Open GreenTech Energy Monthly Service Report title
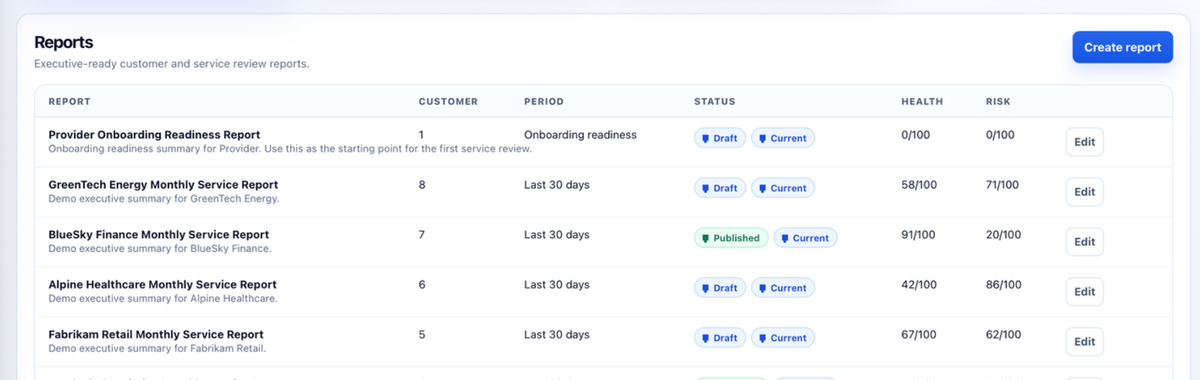The image size is (1200, 380). [x=163, y=185]
